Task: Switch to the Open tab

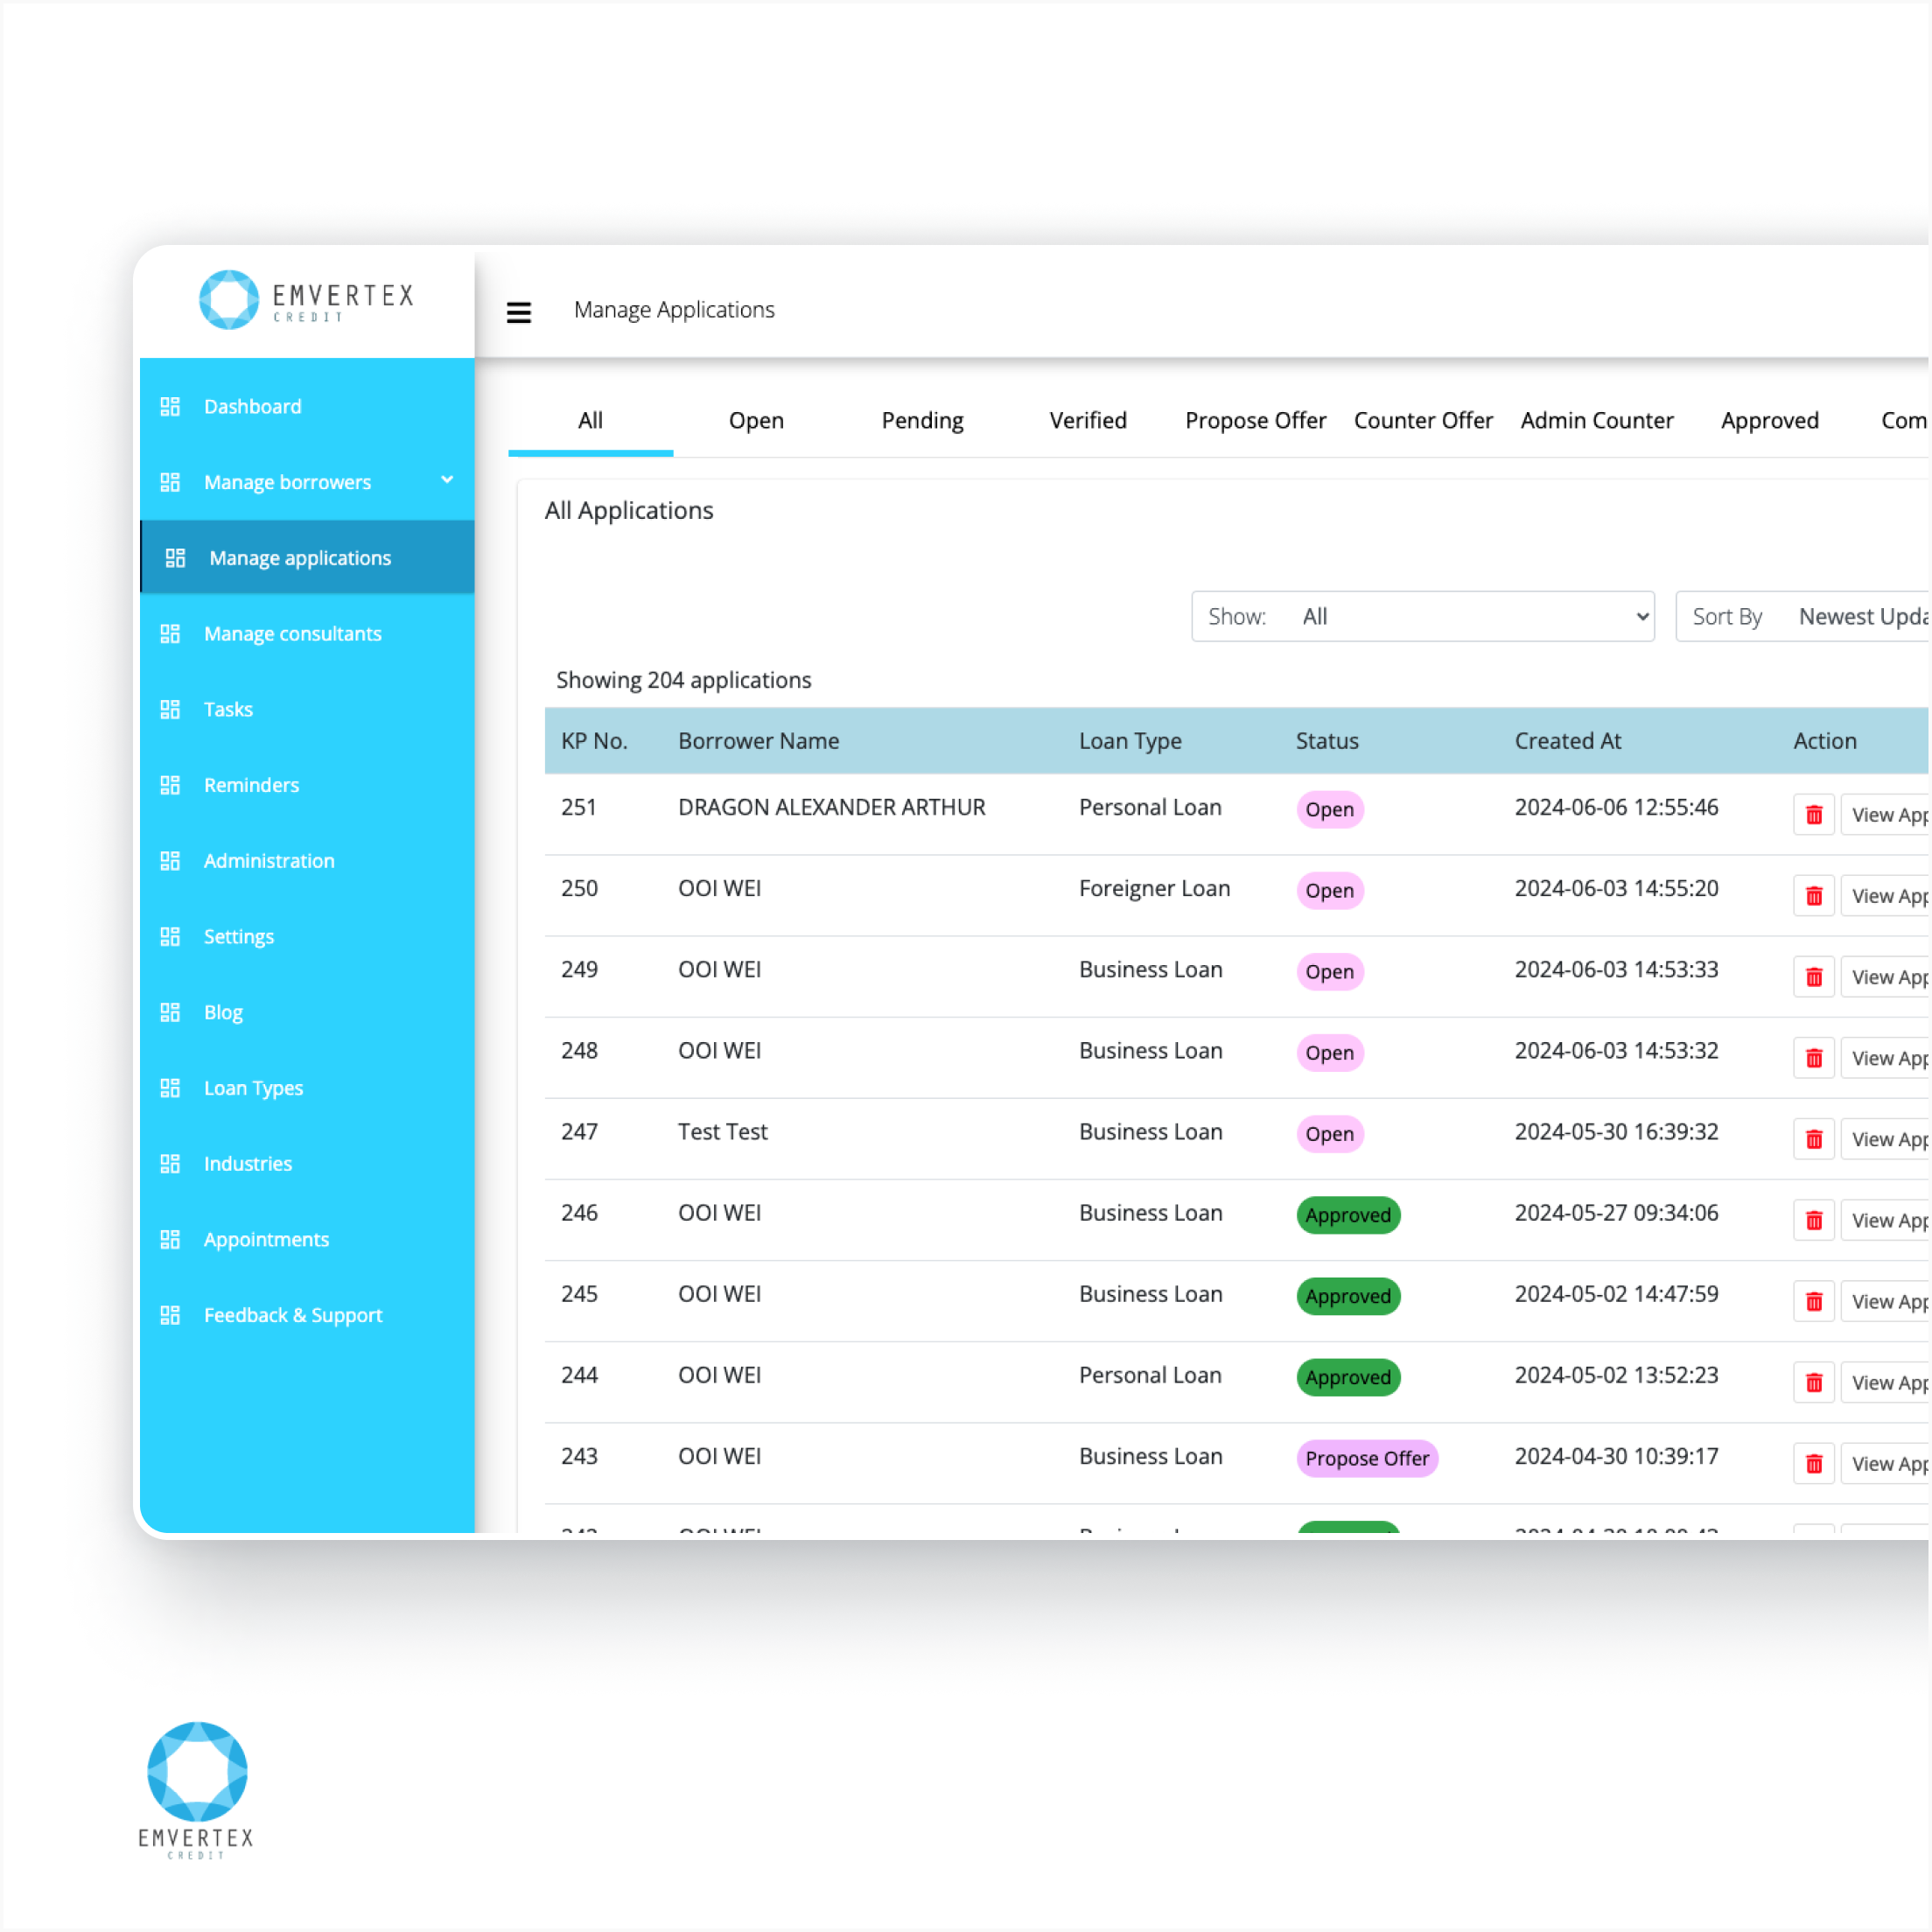Action: pyautogui.click(x=756, y=421)
